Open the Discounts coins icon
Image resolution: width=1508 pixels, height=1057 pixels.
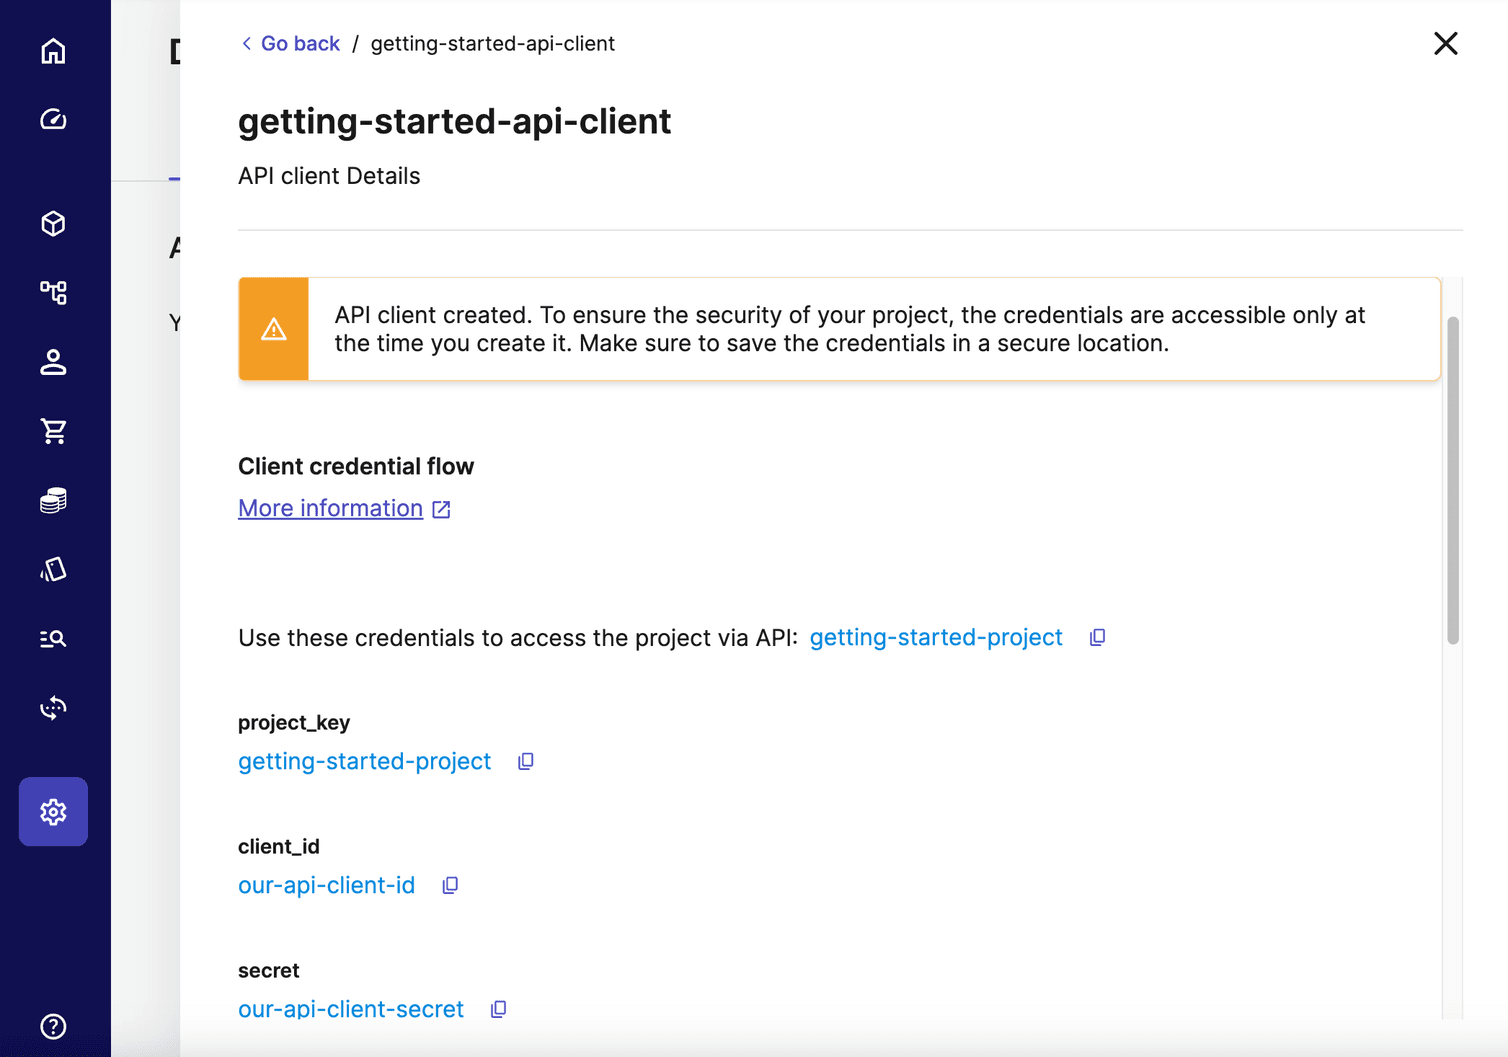tap(53, 500)
